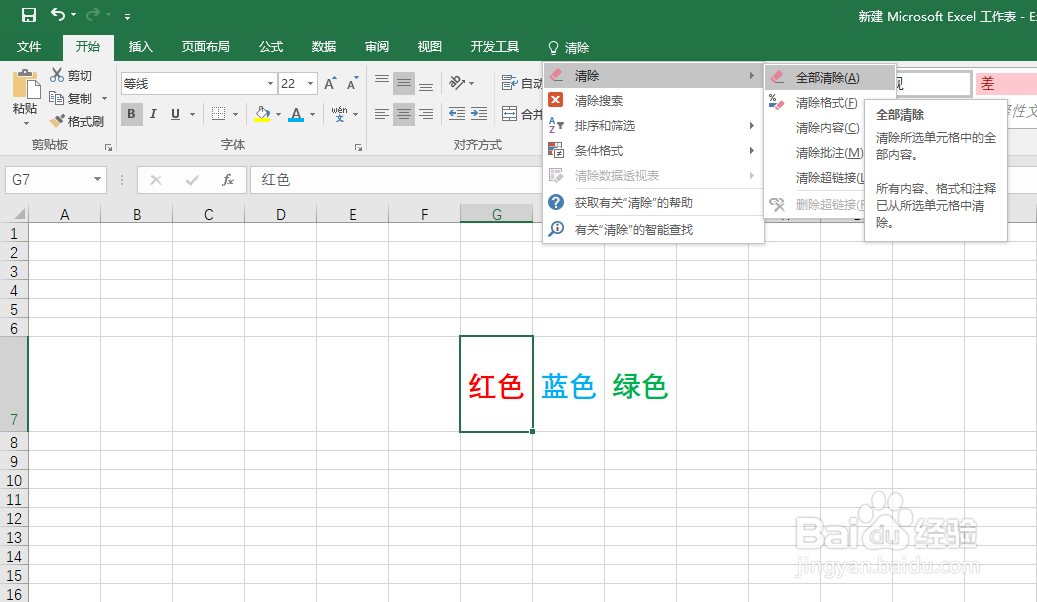Choose 全部清除(A) in the submenu
1037x602 pixels.
click(830, 77)
